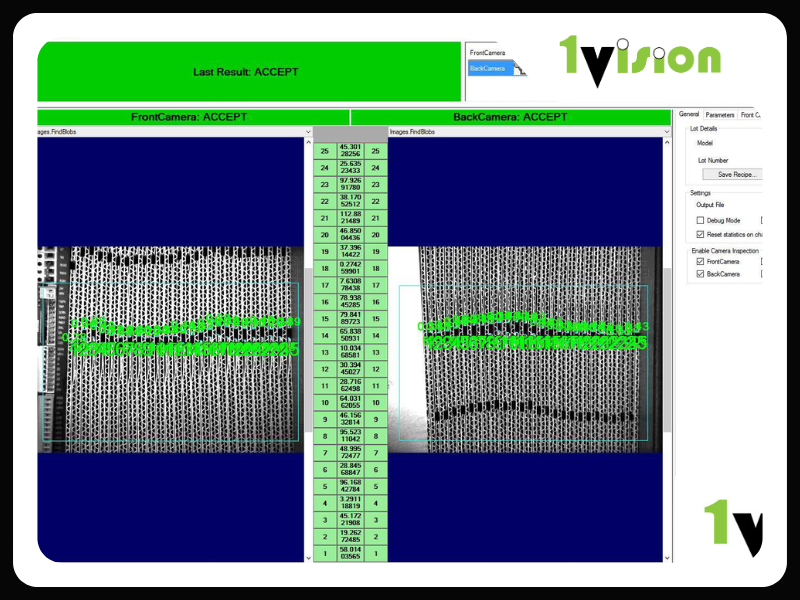This screenshot has width=800, height=600.
Task: Select BackCamera in the camera list
Action: tap(490, 68)
